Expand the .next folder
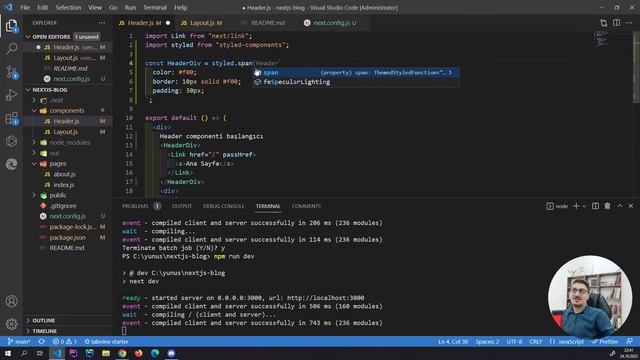 [67, 100]
